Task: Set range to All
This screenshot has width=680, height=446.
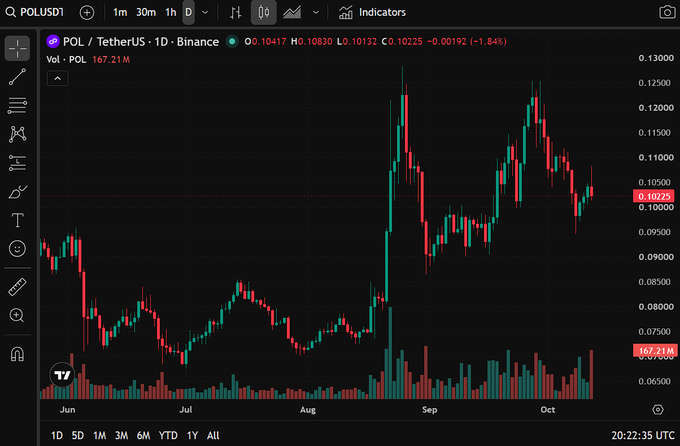Action: pos(213,435)
